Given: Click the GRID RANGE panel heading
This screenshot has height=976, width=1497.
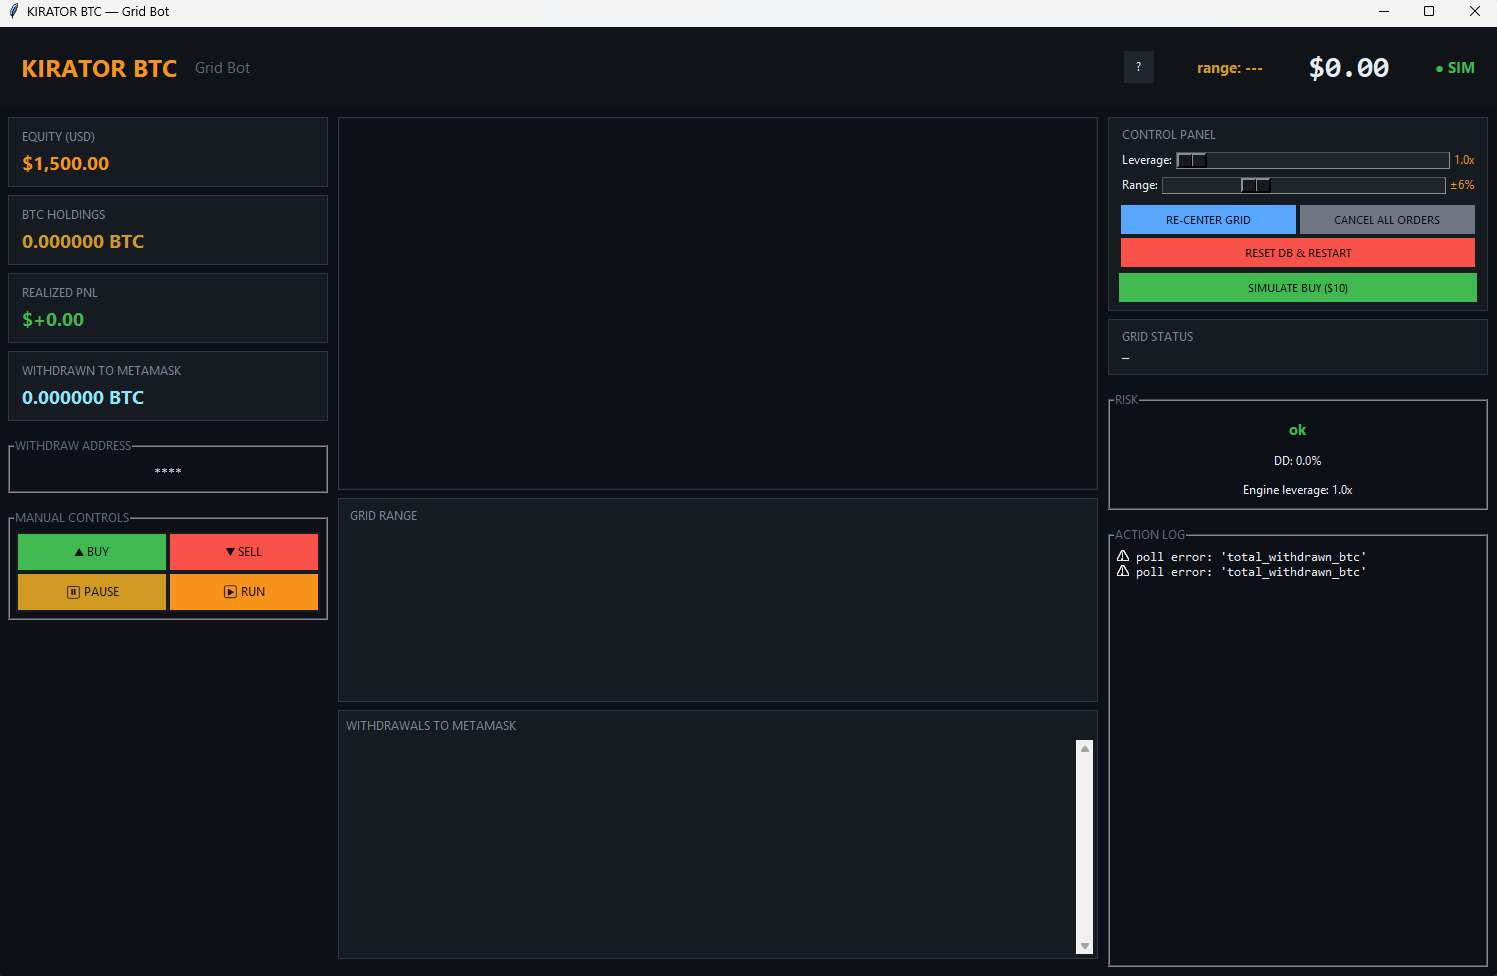Looking at the screenshot, I should (x=383, y=516).
